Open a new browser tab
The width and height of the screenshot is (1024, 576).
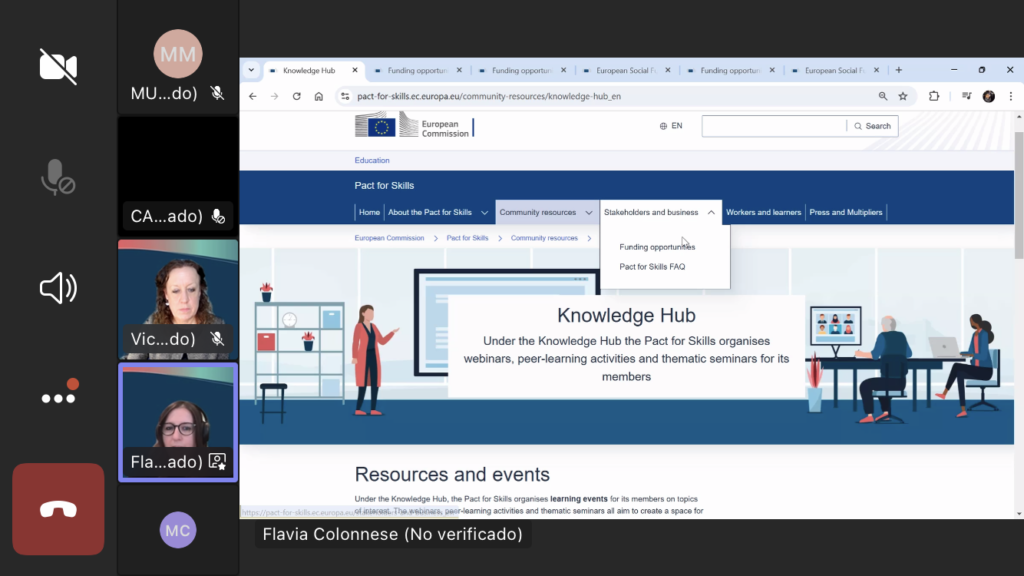point(898,70)
